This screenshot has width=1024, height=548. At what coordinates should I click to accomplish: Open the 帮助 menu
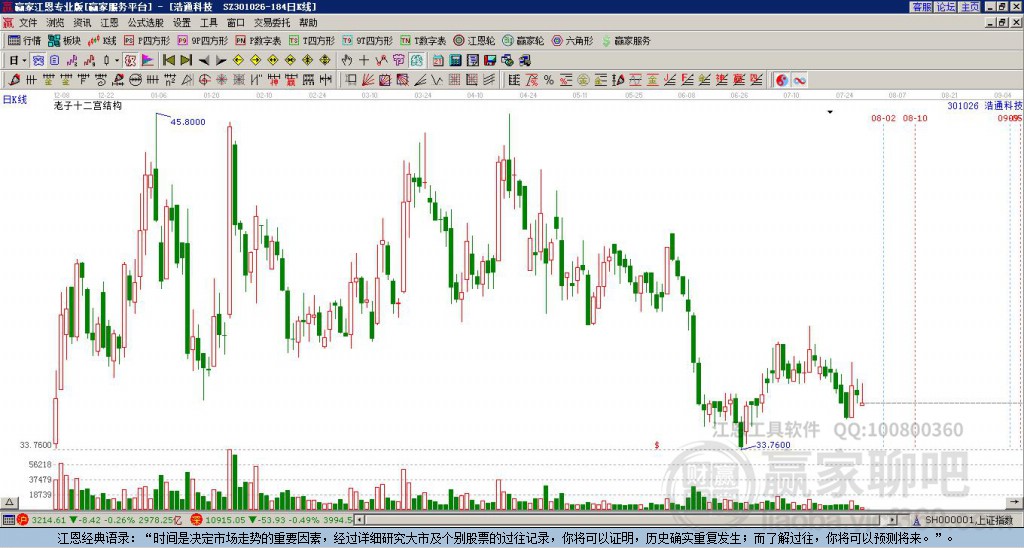pos(308,23)
